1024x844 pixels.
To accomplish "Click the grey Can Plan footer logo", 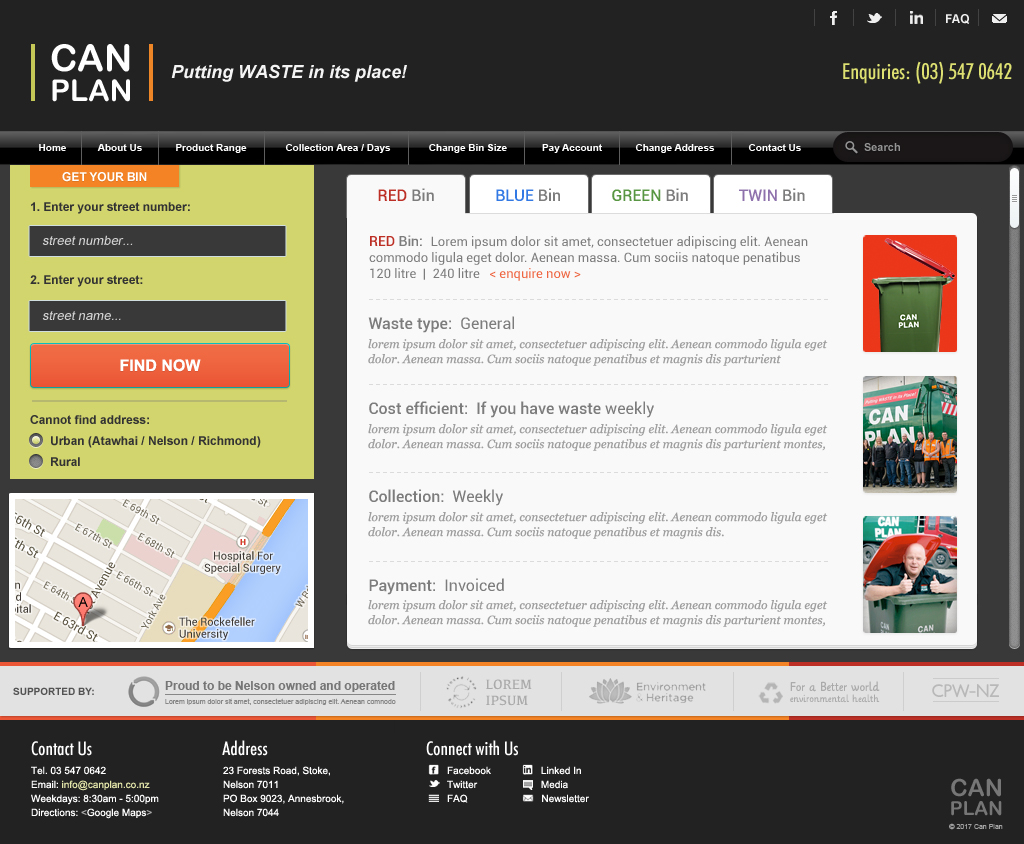I will coord(976,797).
